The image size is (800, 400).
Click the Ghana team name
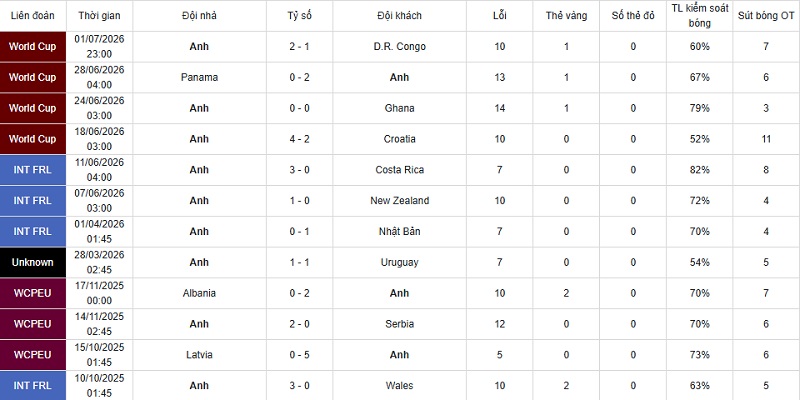click(399, 108)
